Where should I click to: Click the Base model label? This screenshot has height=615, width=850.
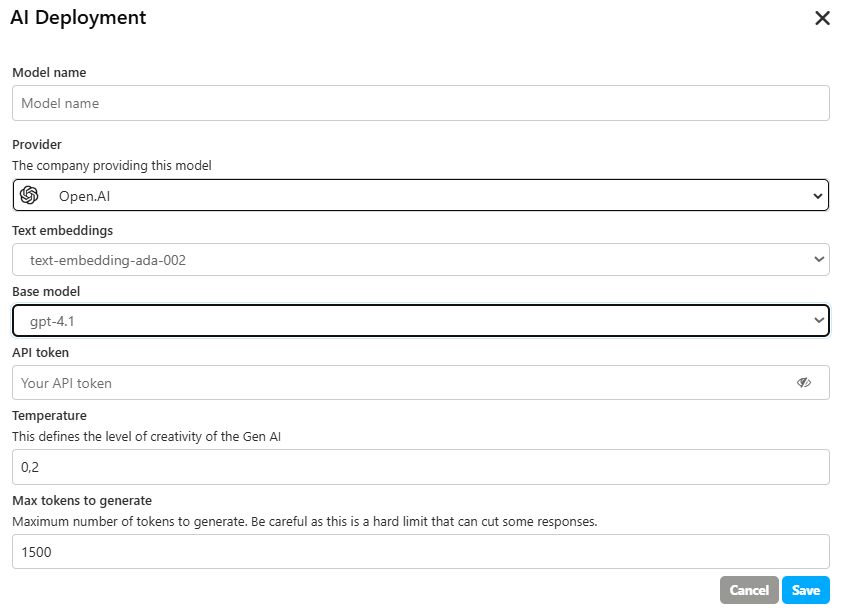[46, 291]
